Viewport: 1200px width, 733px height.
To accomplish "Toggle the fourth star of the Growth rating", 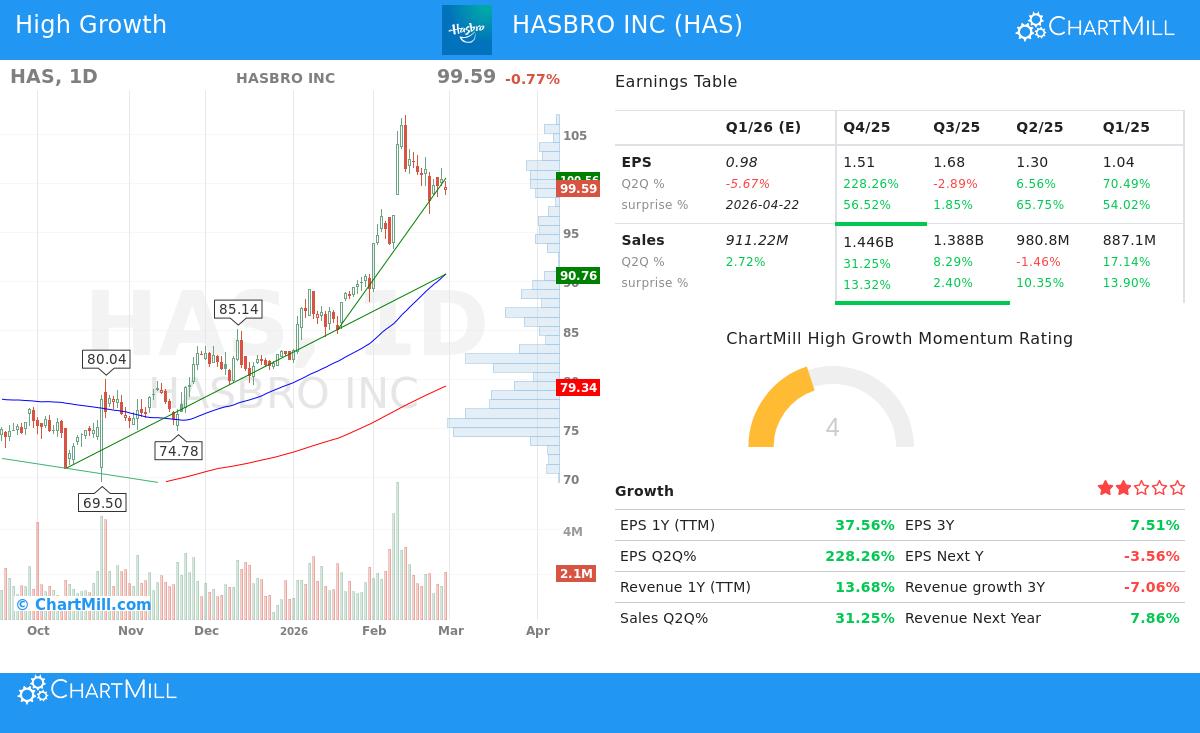I will pyautogui.click(x=1158, y=488).
